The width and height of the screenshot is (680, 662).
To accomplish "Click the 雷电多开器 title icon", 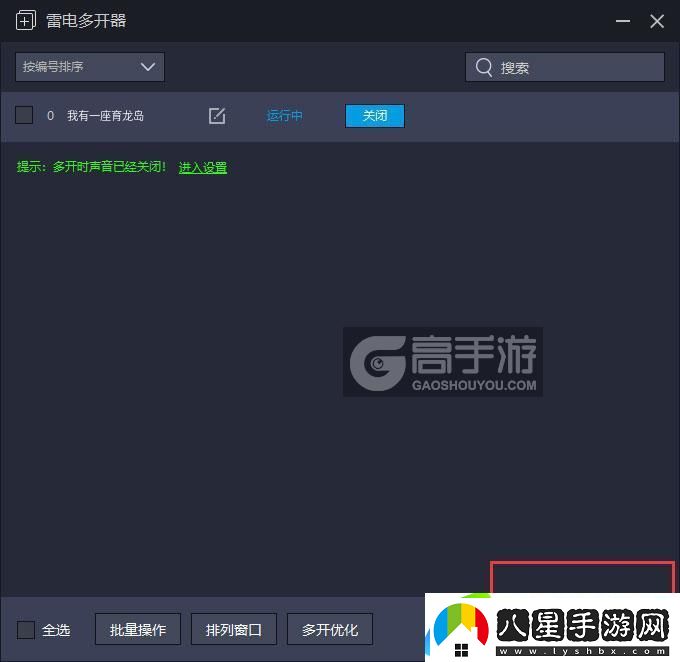I will coord(26,20).
